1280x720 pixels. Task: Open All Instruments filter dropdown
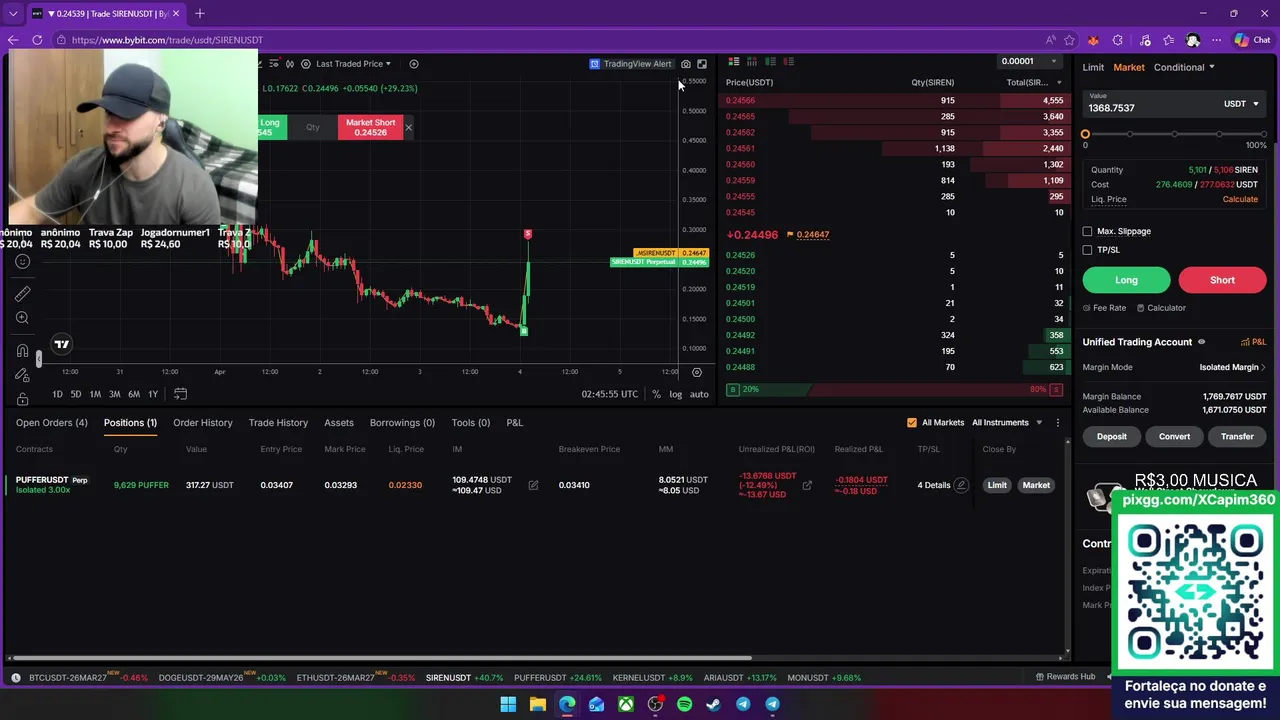click(x=1007, y=423)
